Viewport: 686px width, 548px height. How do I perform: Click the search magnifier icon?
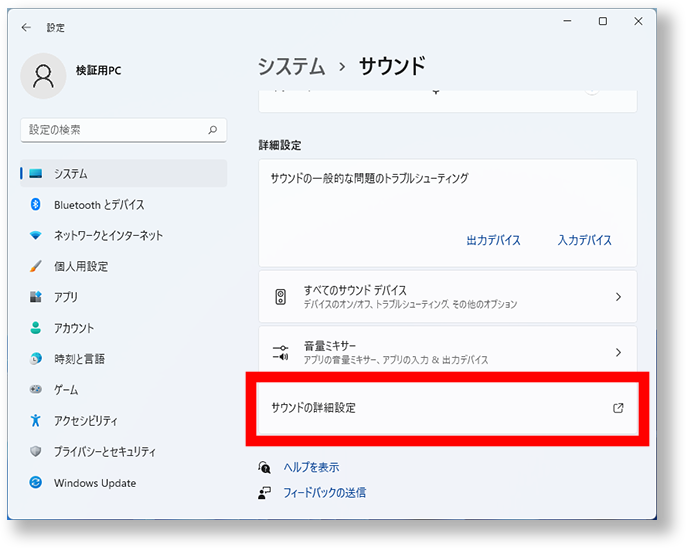213,130
